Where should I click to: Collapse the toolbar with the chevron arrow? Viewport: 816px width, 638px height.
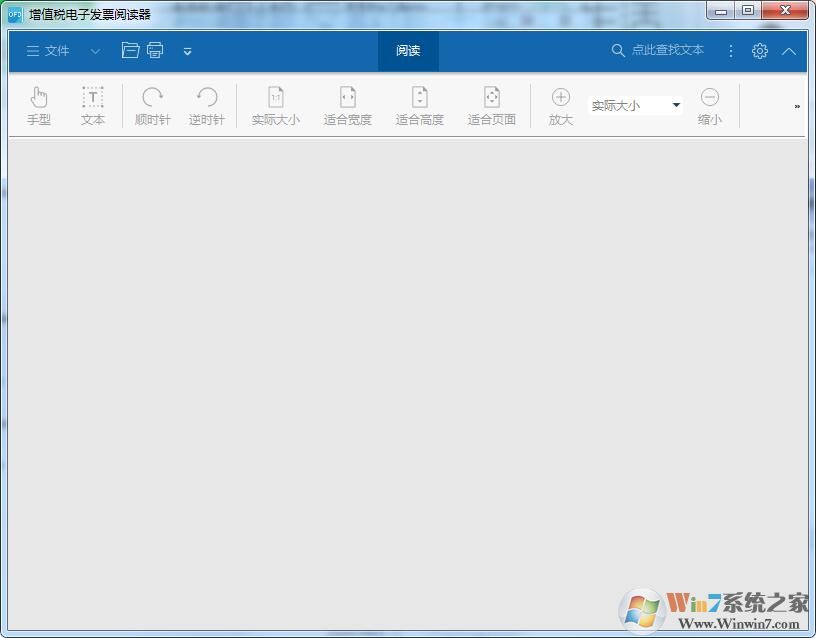point(788,51)
